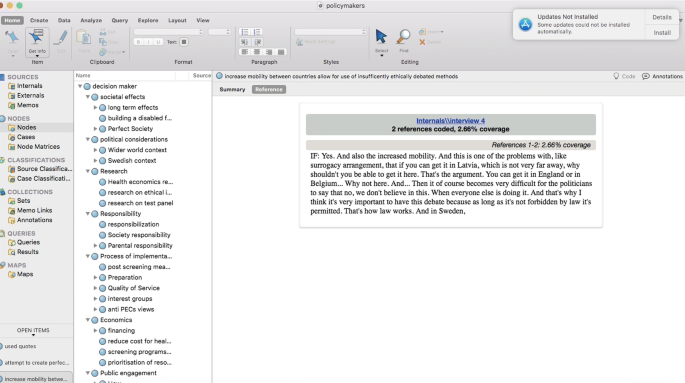Click the Delete red X icon
Screen dimensions: 685x383
pos(422,42)
